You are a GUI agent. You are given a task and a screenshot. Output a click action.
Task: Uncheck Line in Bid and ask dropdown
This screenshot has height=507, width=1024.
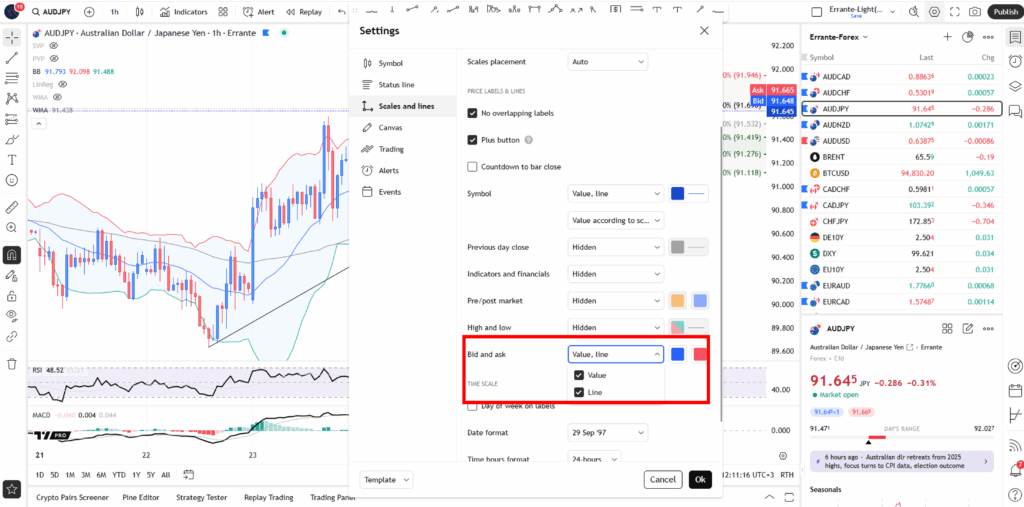(x=579, y=393)
